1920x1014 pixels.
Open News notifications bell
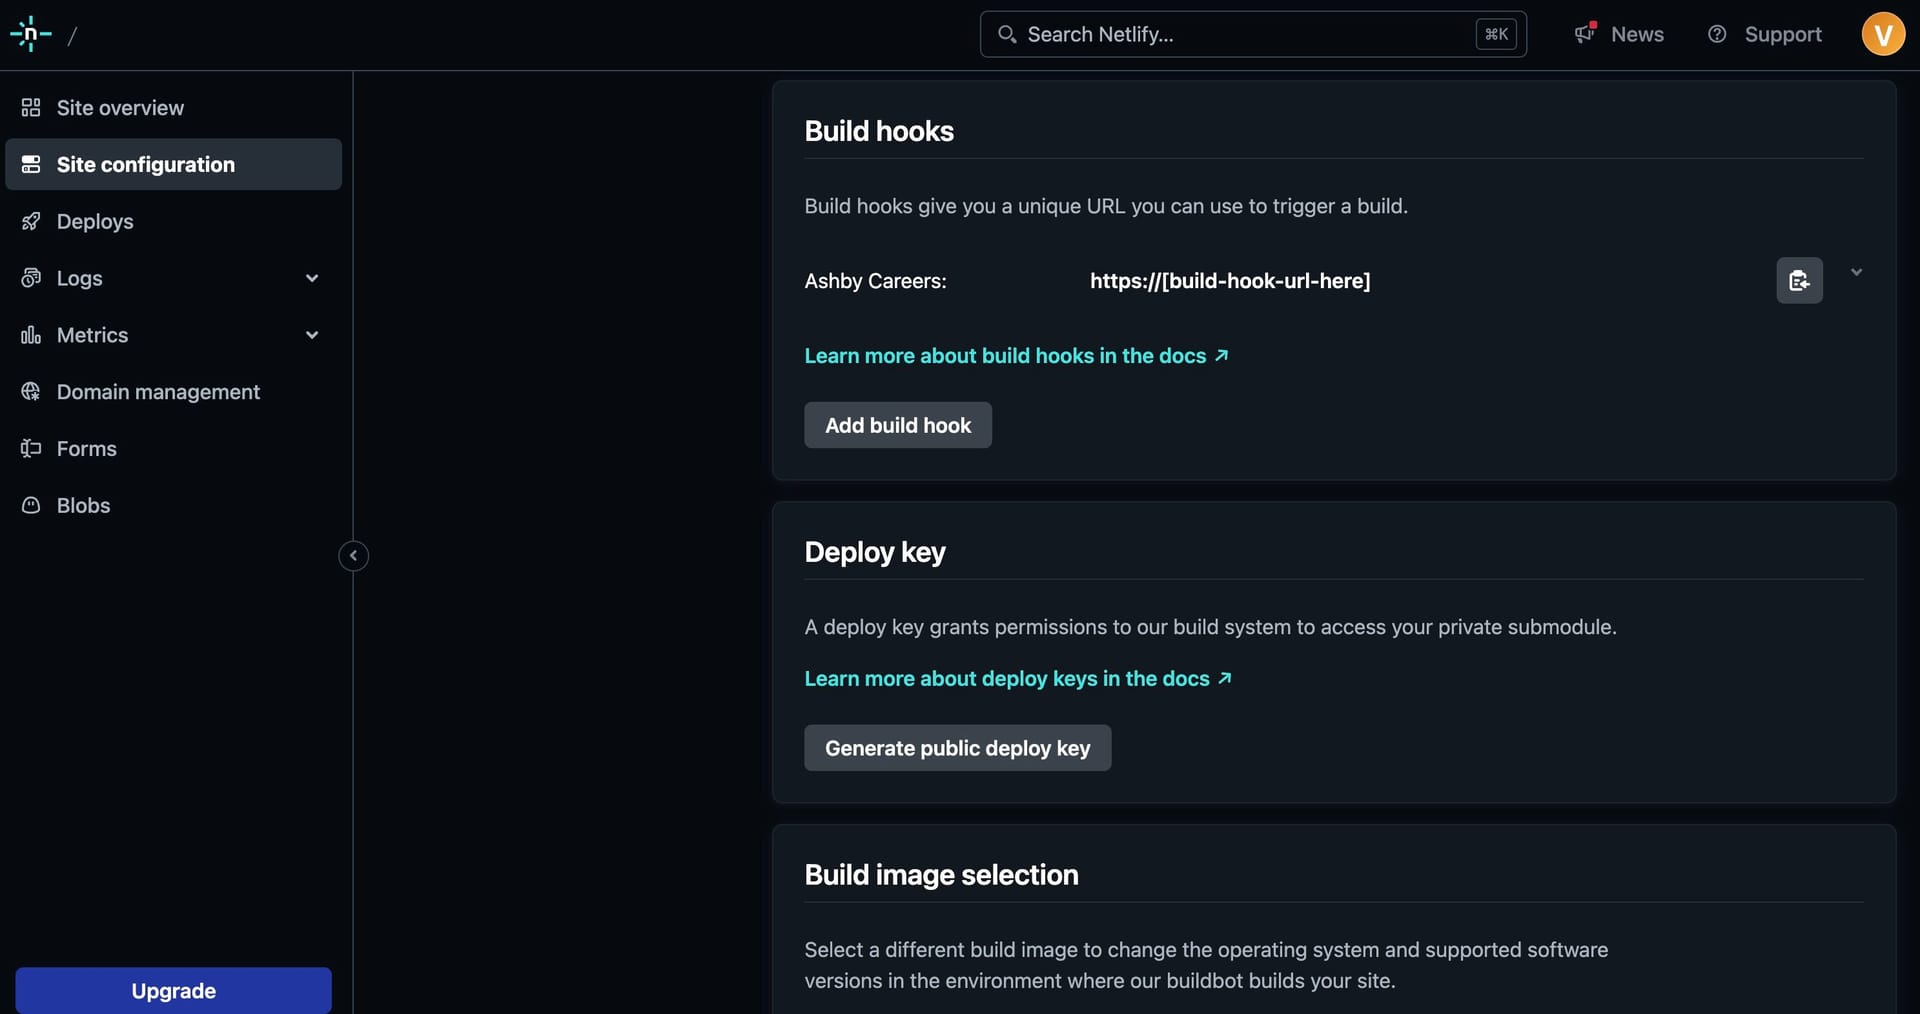pyautogui.click(x=1585, y=34)
